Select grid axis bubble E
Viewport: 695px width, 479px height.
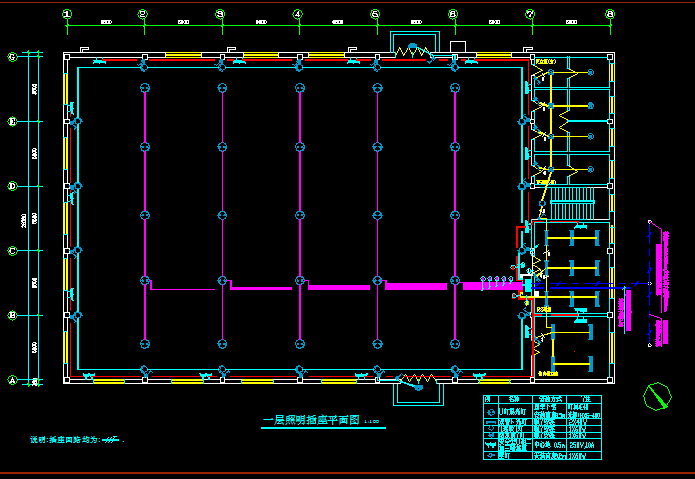(12, 121)
